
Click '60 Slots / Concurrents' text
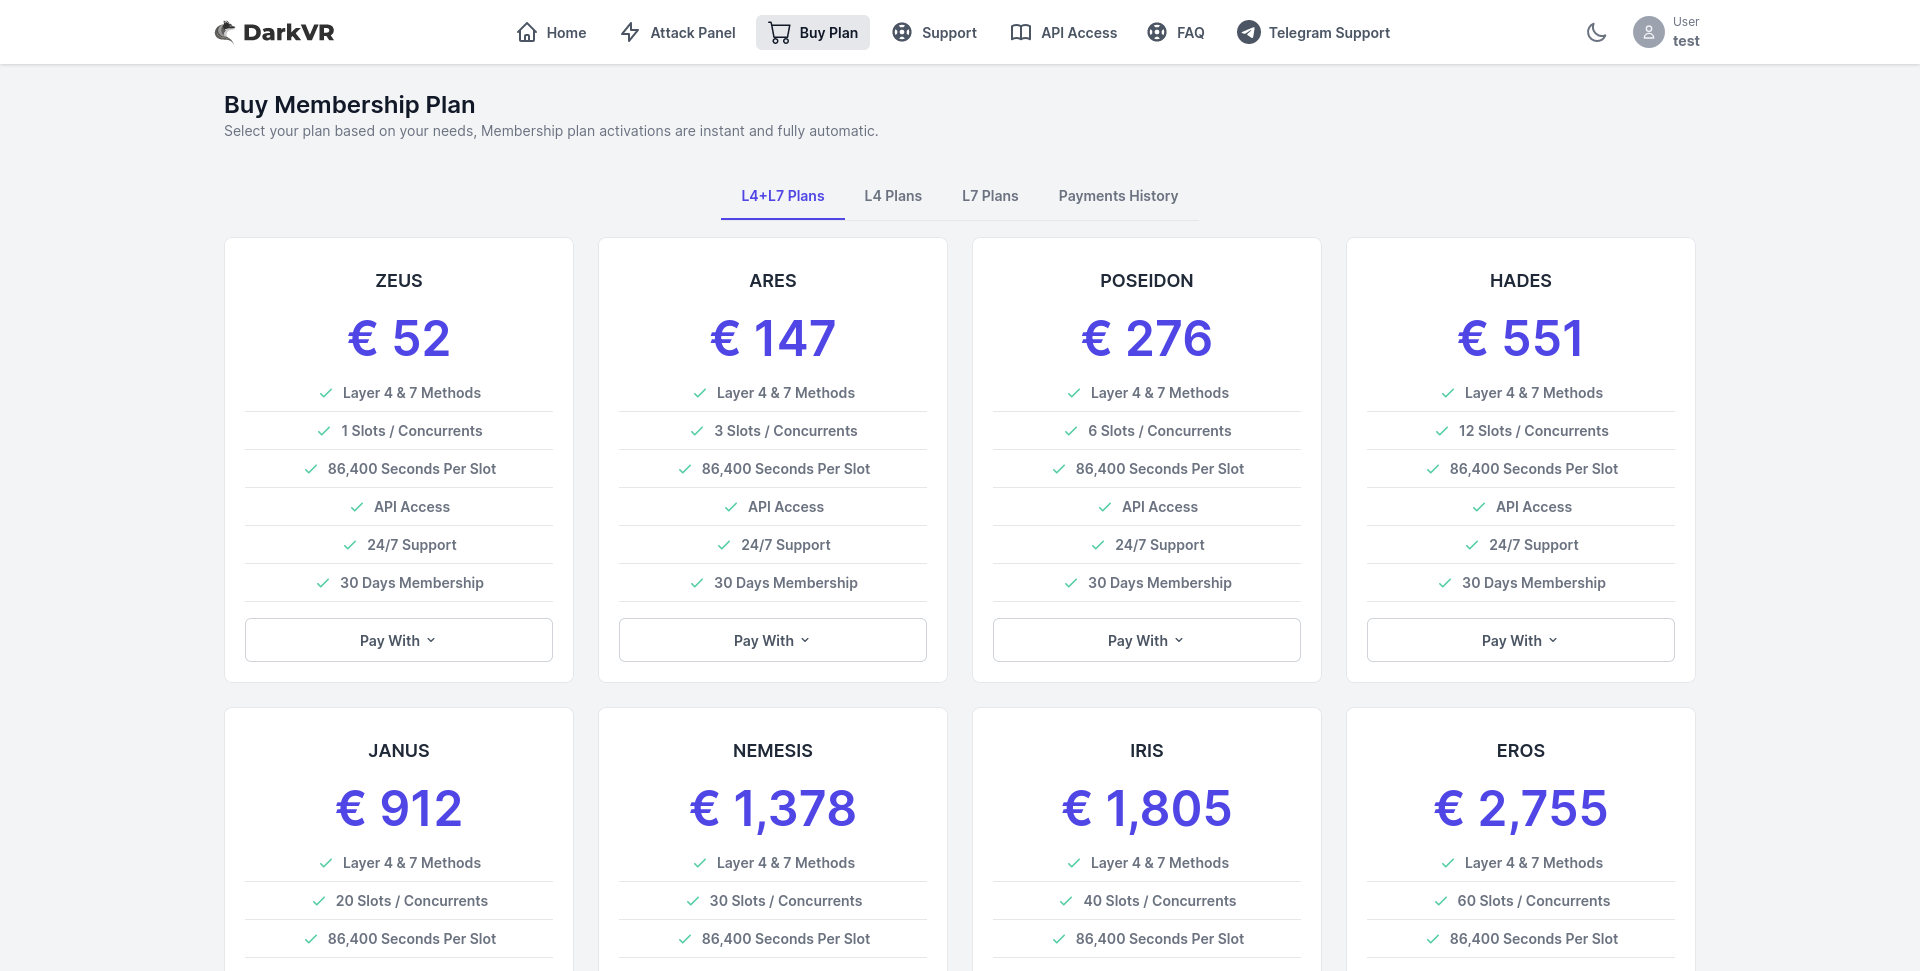point(1534,901)
